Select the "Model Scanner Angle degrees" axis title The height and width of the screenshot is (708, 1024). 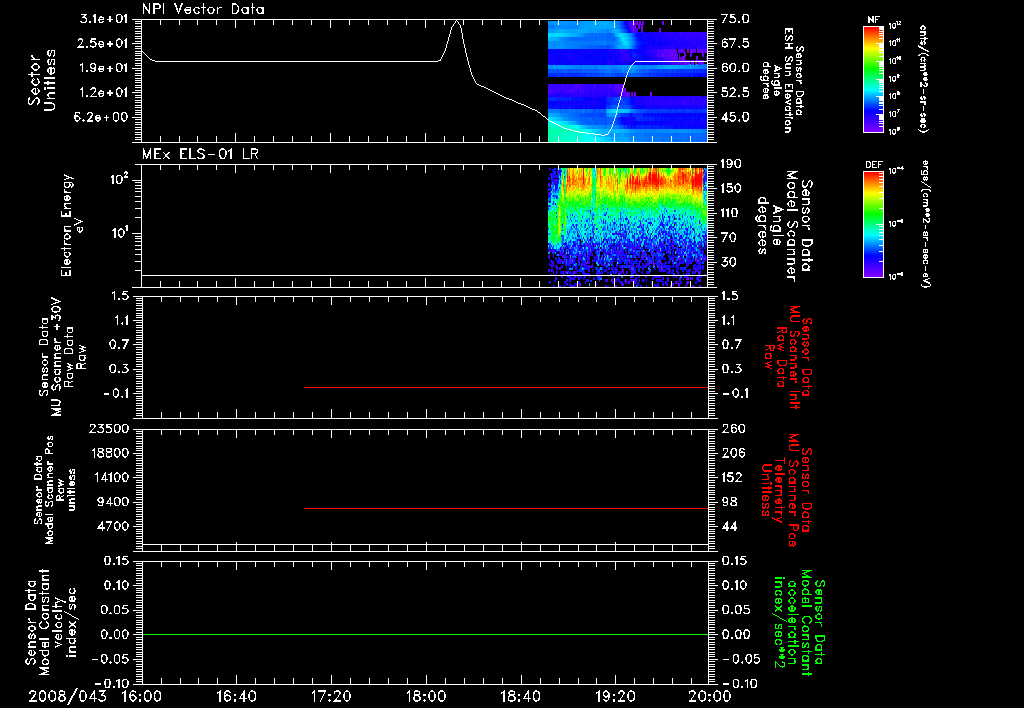coord(784,226)
